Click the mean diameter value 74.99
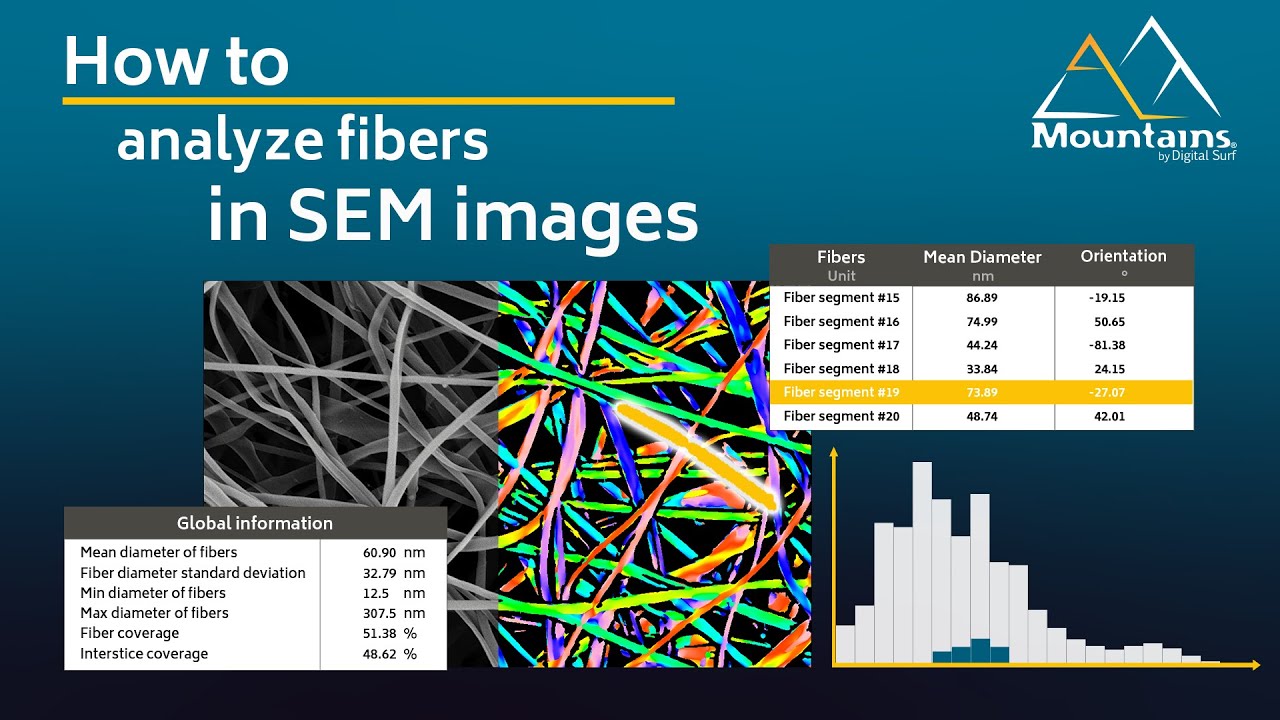This screenshot has width=1280, height=720. [x=982, y=321]
